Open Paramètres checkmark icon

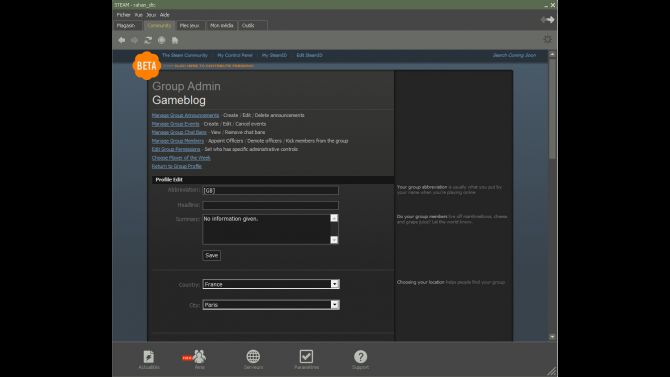(x=306, y=359)
